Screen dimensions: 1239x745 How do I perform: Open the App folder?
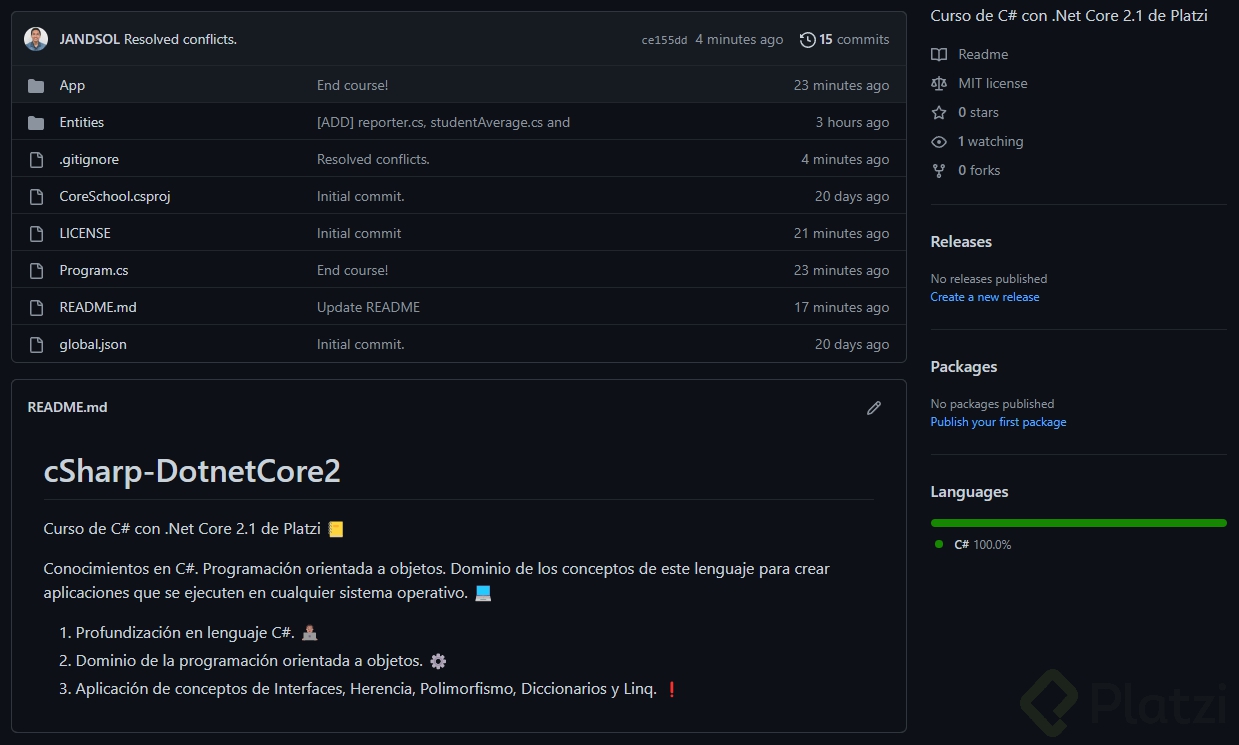coord(72,86)
